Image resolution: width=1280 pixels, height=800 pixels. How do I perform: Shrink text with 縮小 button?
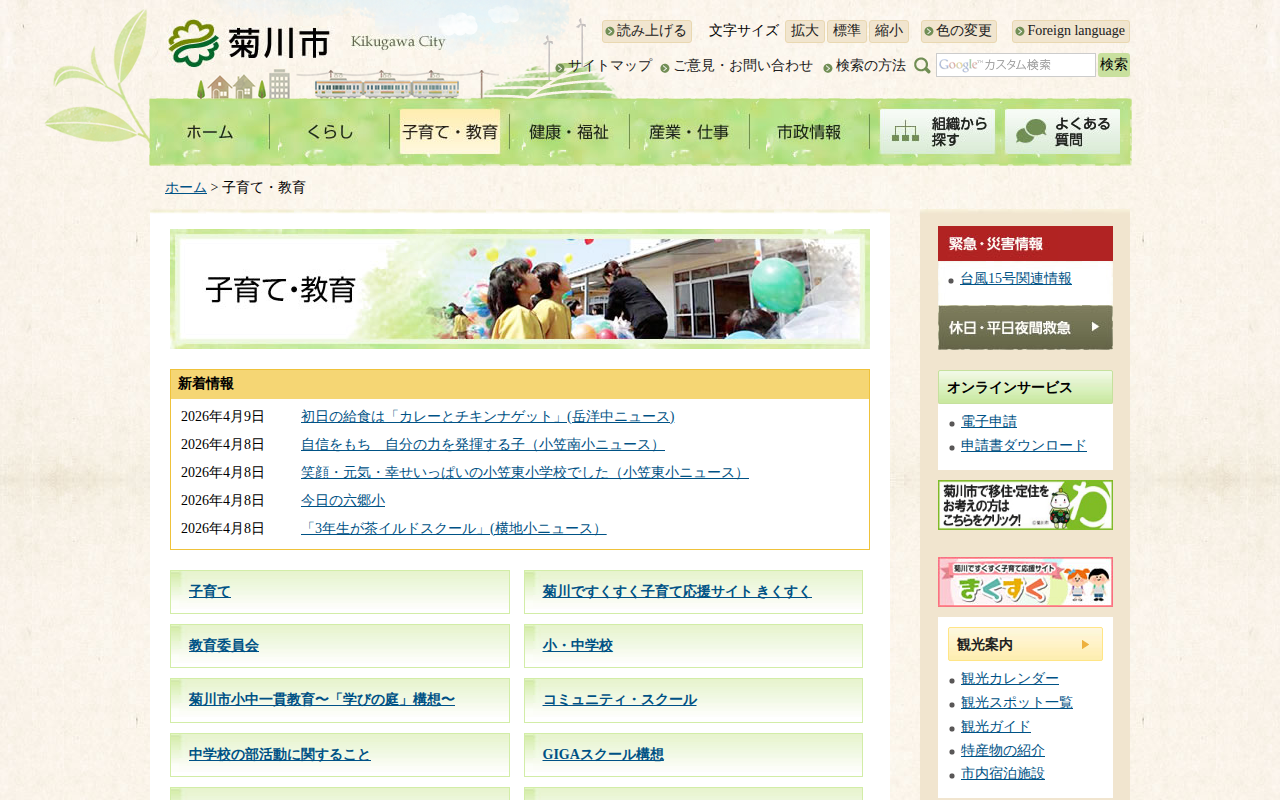click(889, 31)
